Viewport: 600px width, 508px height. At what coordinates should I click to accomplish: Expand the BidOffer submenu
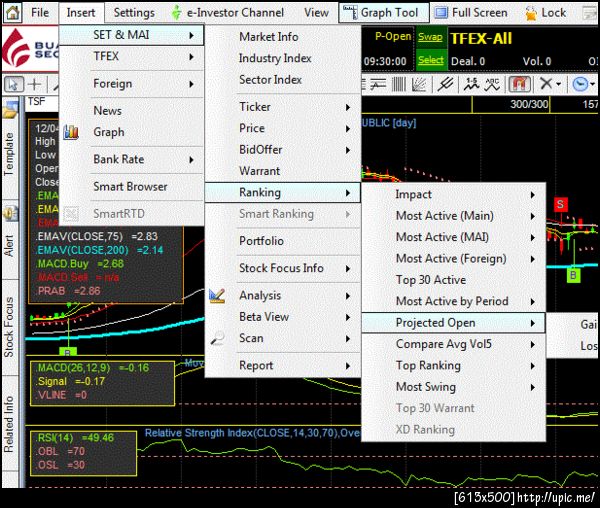pyautogui.click(x=283, y=150)
